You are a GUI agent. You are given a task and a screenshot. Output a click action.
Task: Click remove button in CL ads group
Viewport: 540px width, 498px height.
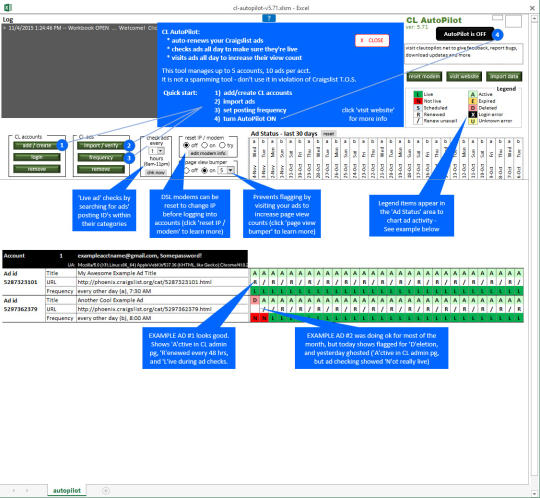(x=101, y=169)
